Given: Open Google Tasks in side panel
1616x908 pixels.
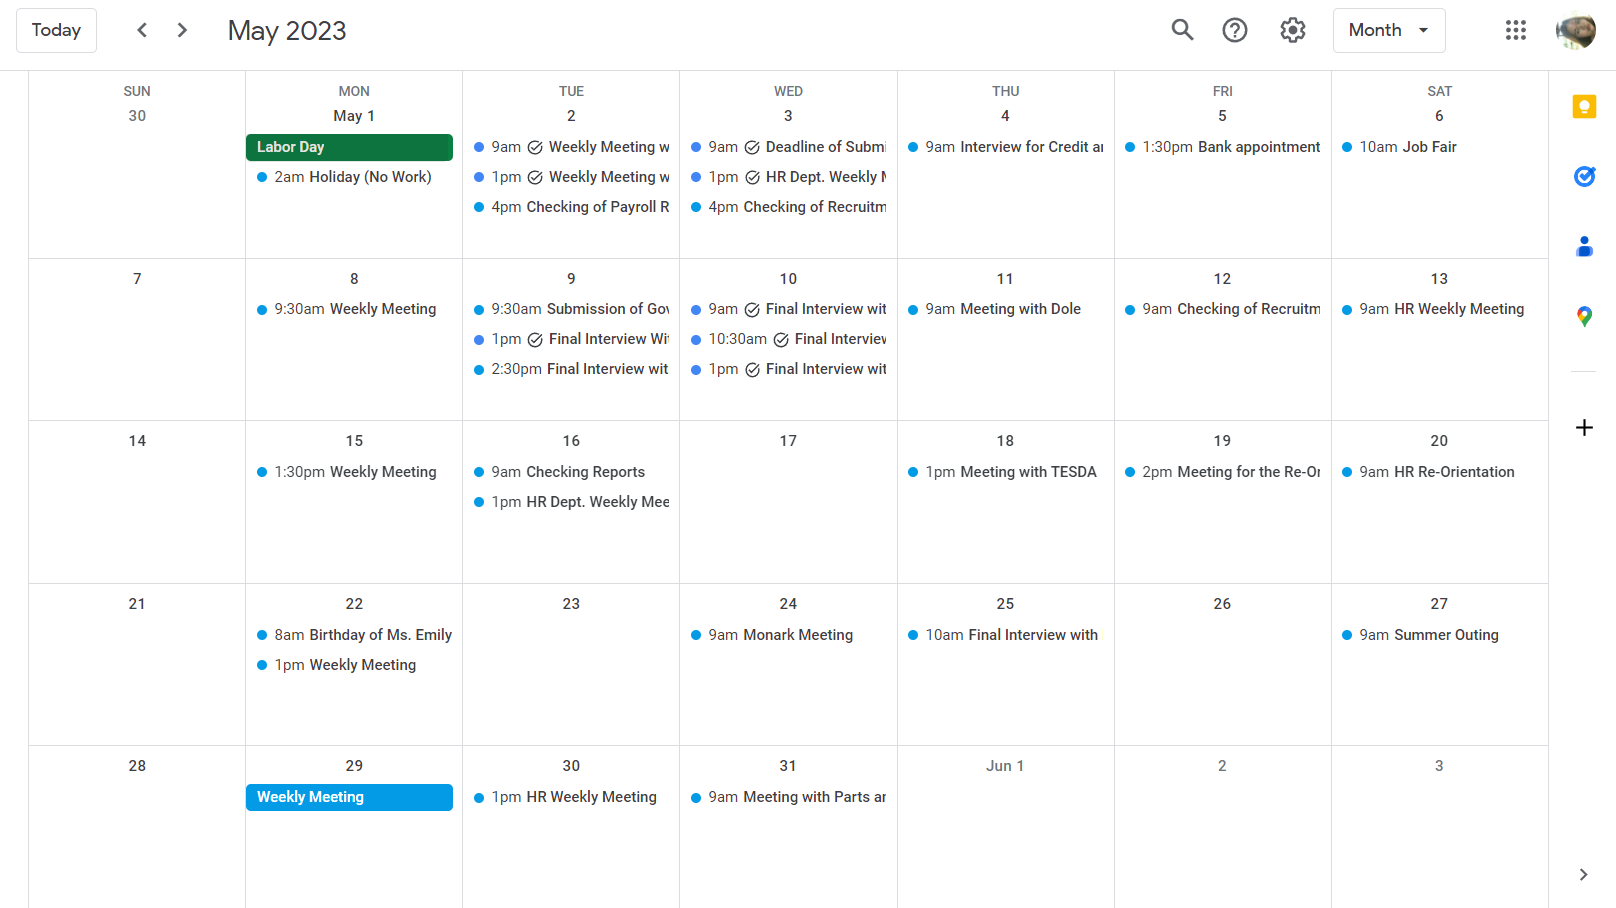Looking at the screenshot, I should [1584, 177].
